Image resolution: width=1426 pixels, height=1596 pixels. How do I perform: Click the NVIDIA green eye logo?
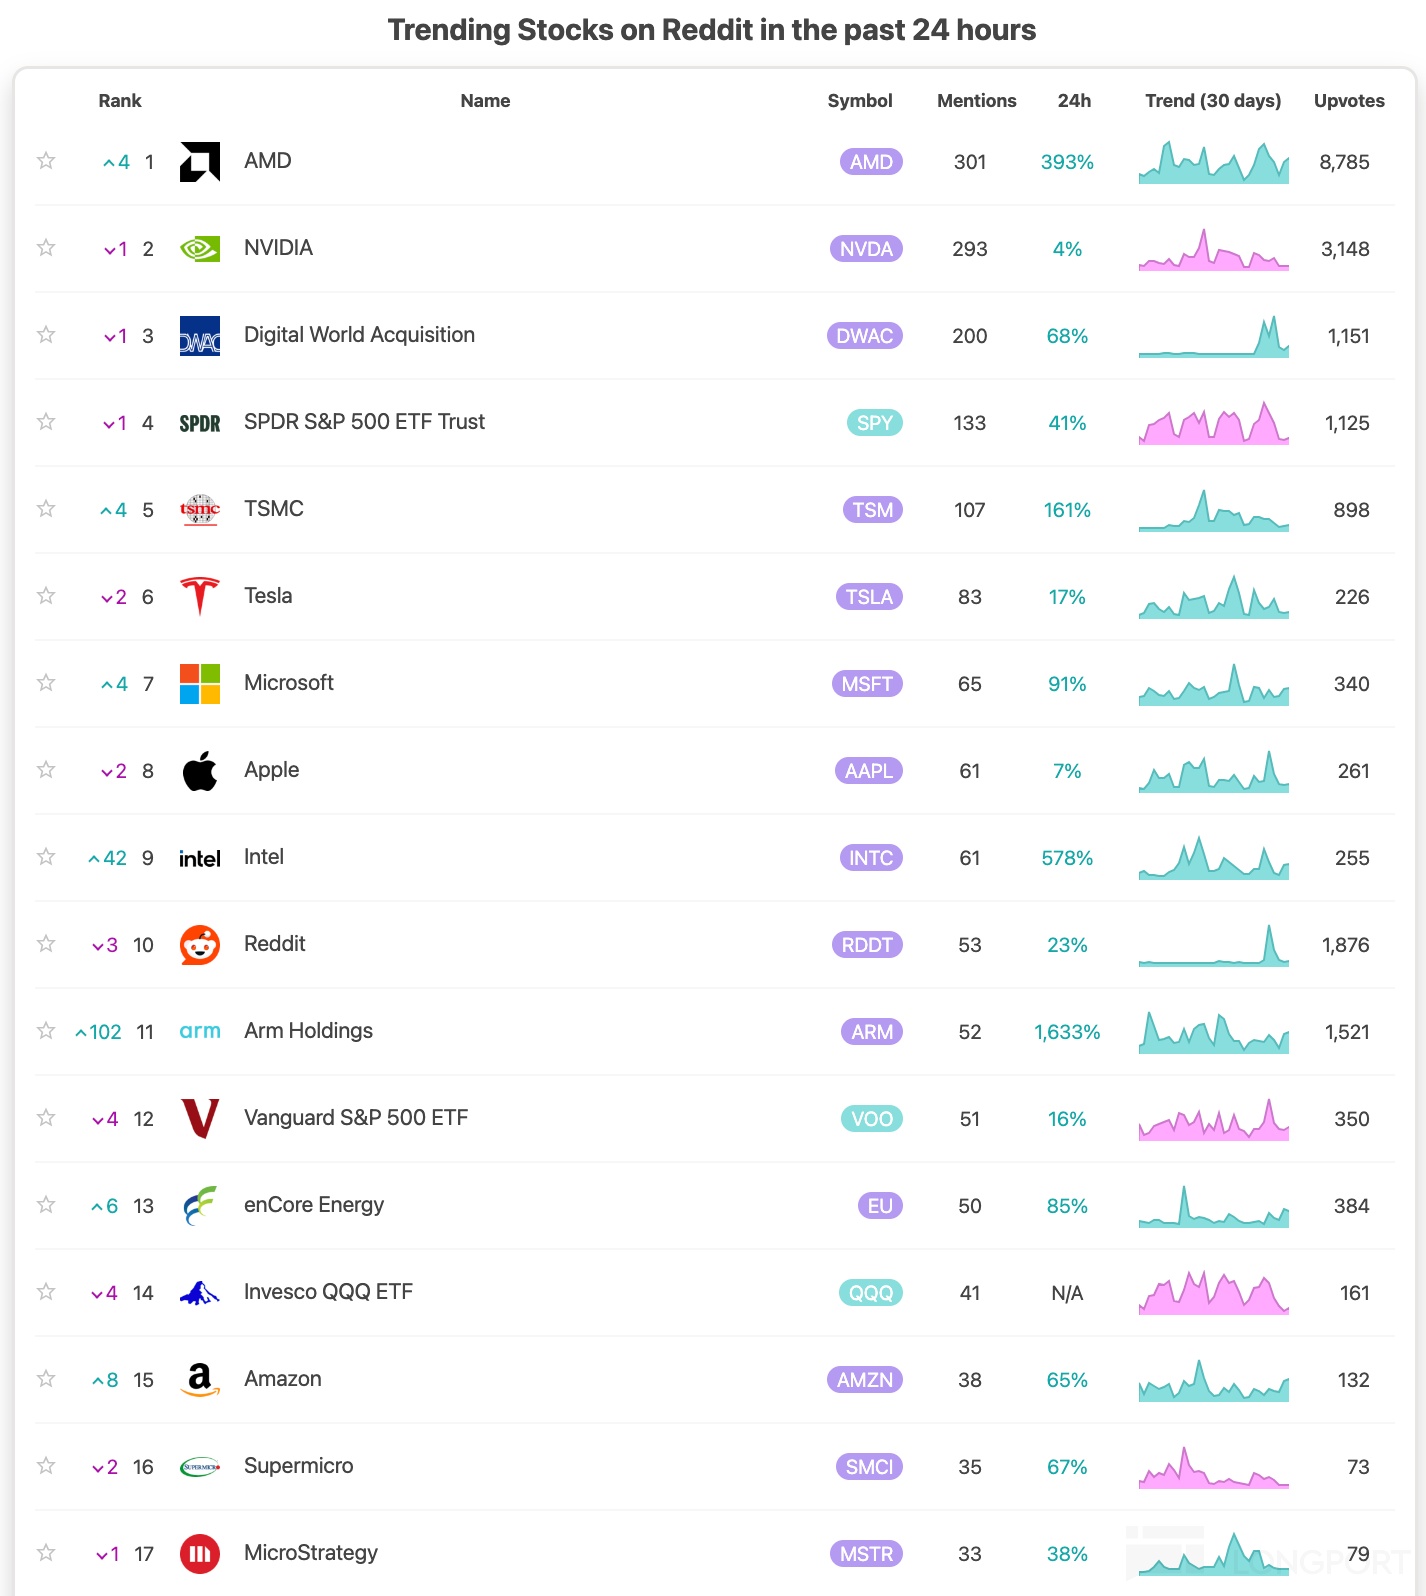199,249
